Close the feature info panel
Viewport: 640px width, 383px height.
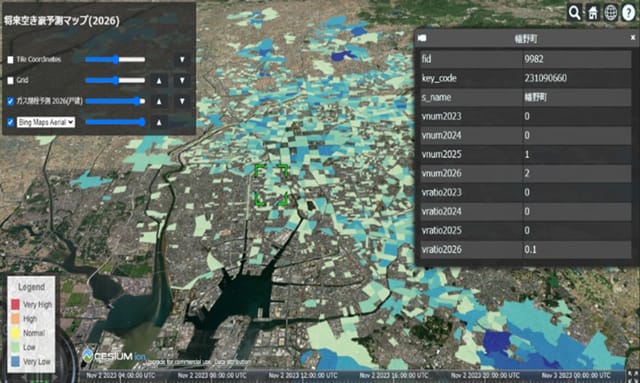(633, 38)
